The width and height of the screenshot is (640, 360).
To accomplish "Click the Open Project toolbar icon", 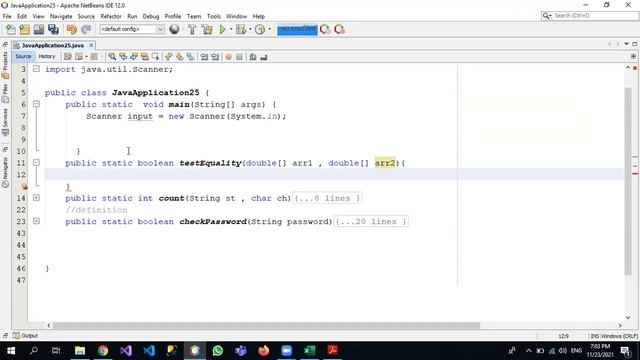I will click(39, 29).
